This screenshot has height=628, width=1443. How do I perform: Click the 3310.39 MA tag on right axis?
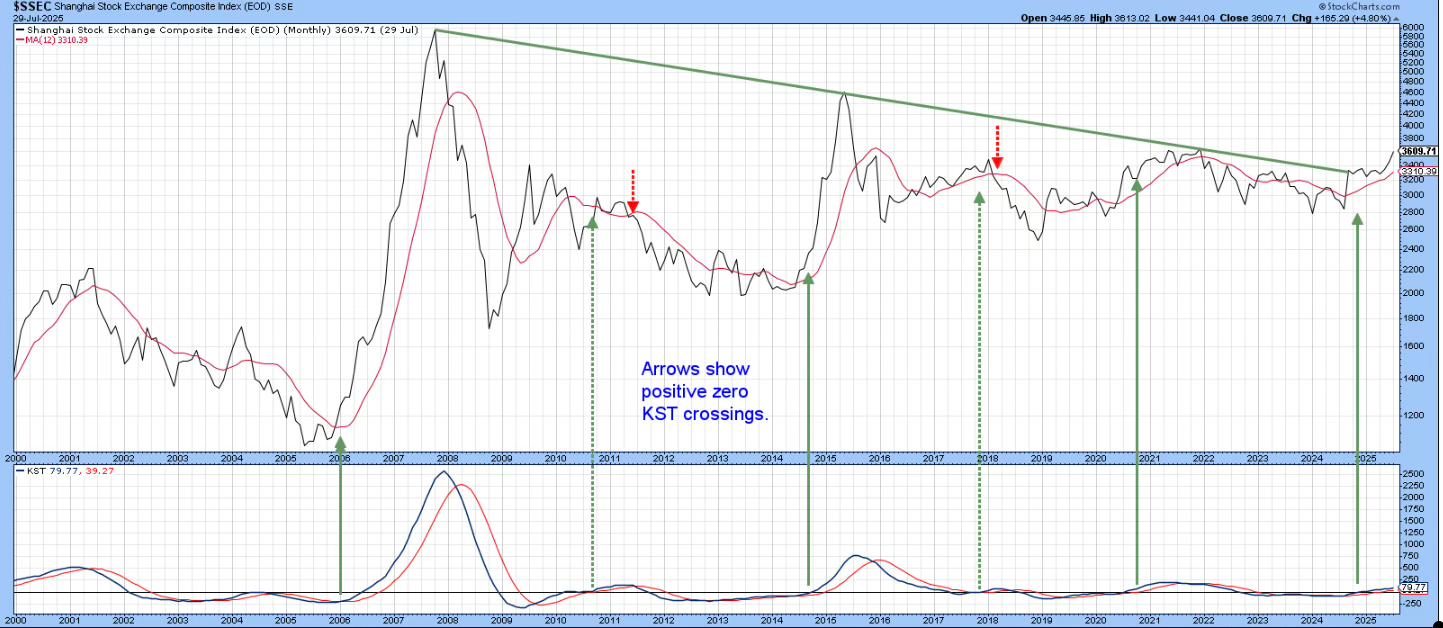coord(1419,171)
